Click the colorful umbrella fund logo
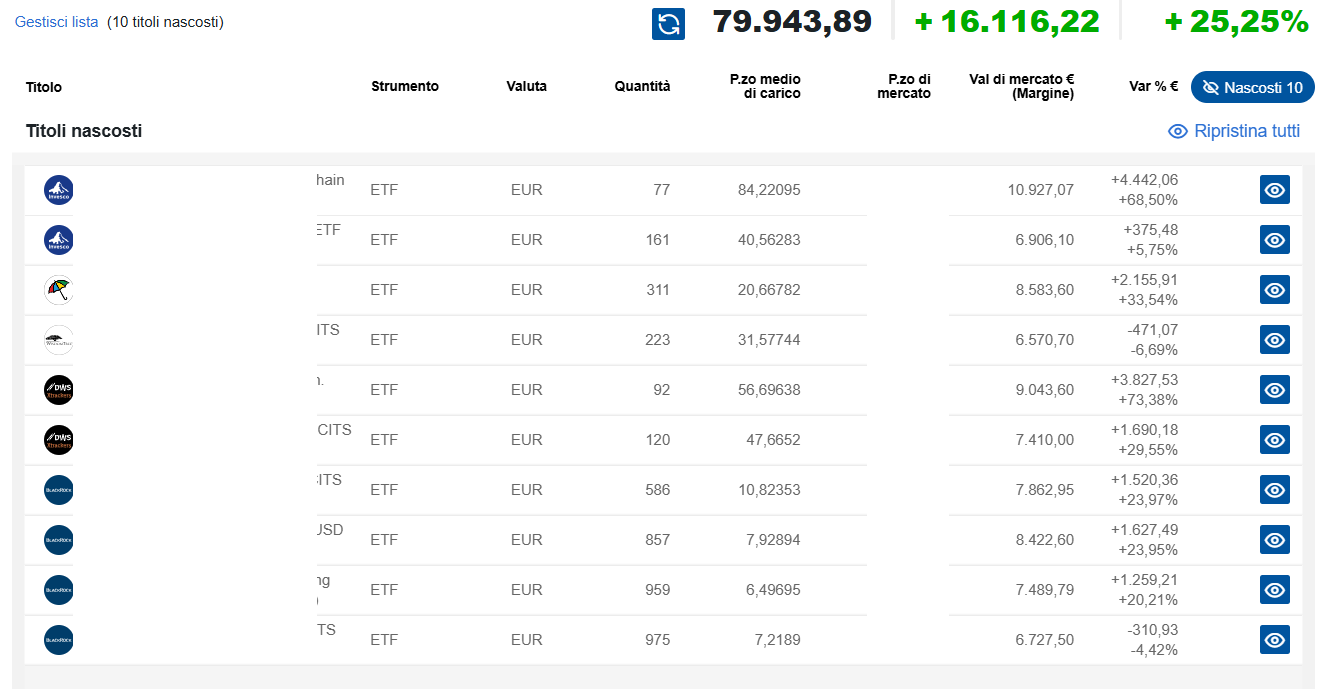Viewport: 1336px width, 689px height. pyautogui.click(x=59, y=290)
